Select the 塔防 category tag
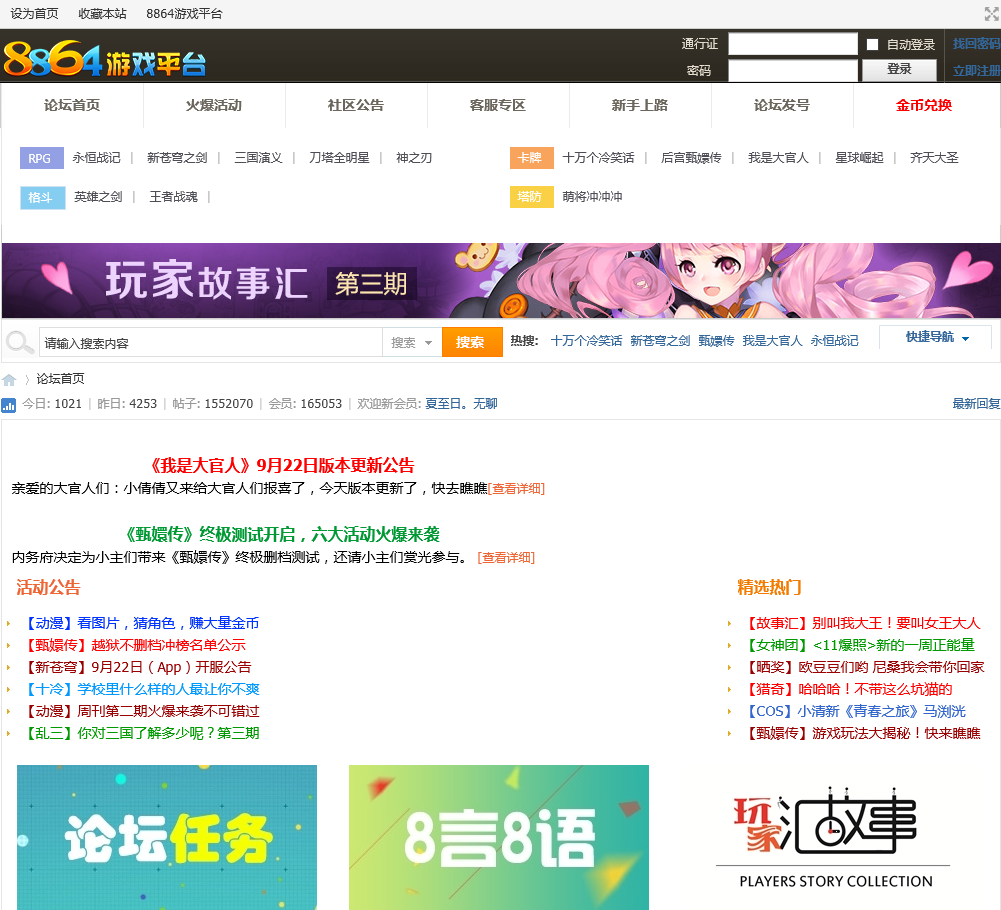The image size is (1001, 910). (531, 197)
